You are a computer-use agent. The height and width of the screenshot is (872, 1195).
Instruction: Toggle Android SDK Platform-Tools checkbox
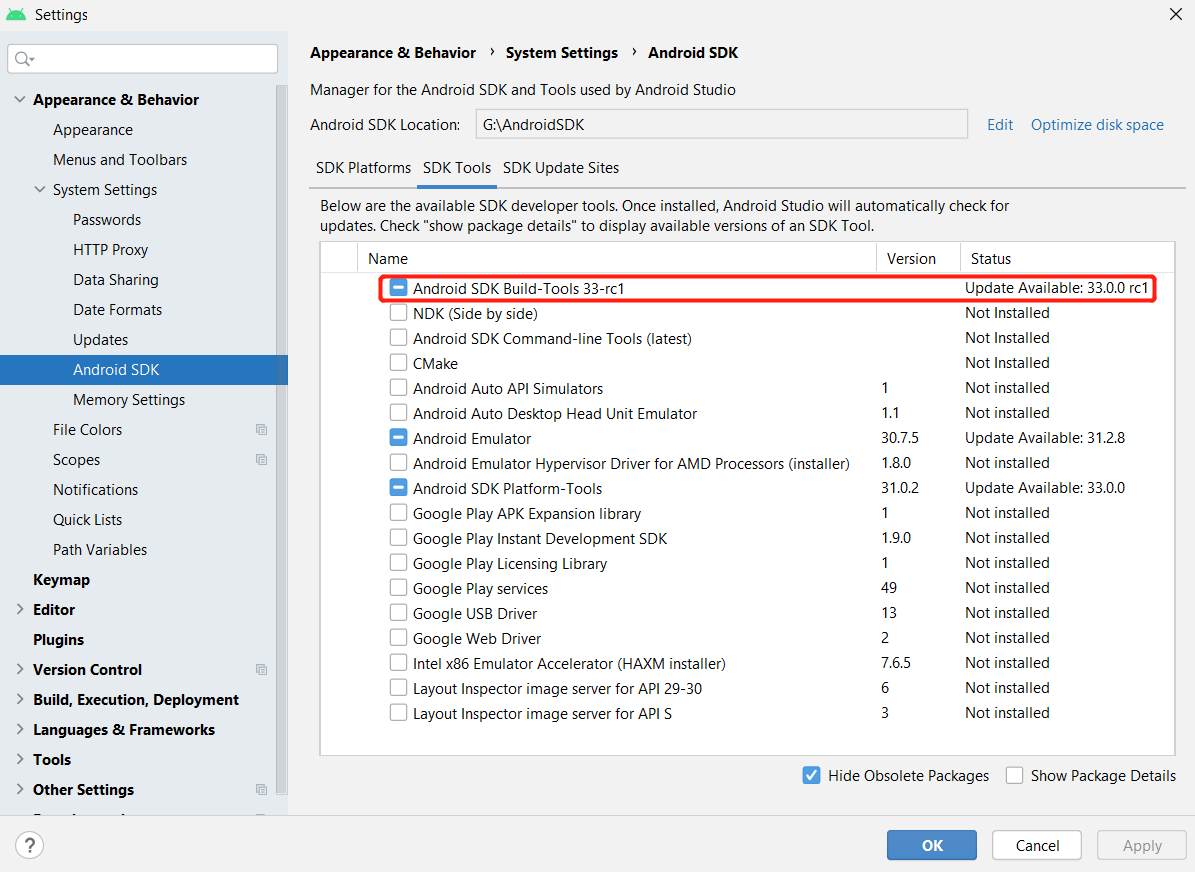(398, 488)
